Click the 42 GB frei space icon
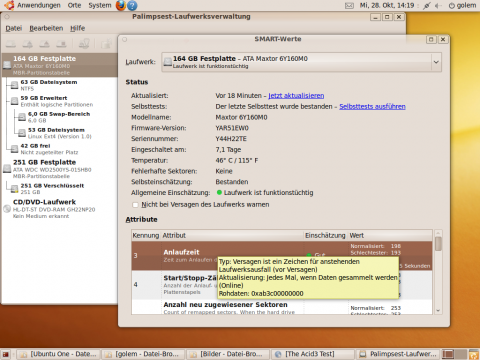This screenshot has height=360, width=480. coord(14,149)
